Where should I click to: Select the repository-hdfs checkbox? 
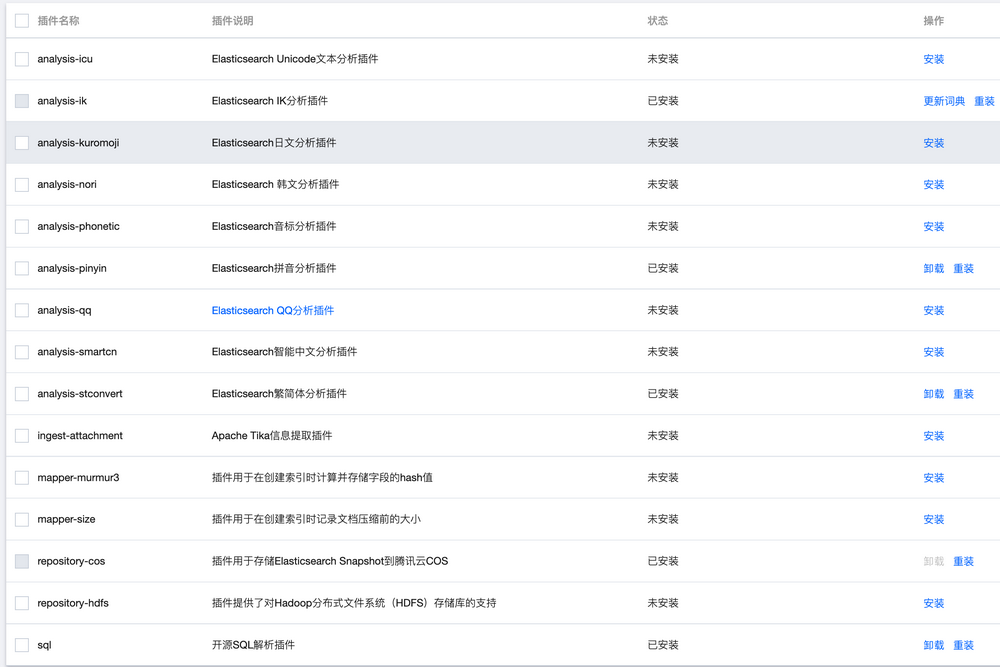[22, 603]
